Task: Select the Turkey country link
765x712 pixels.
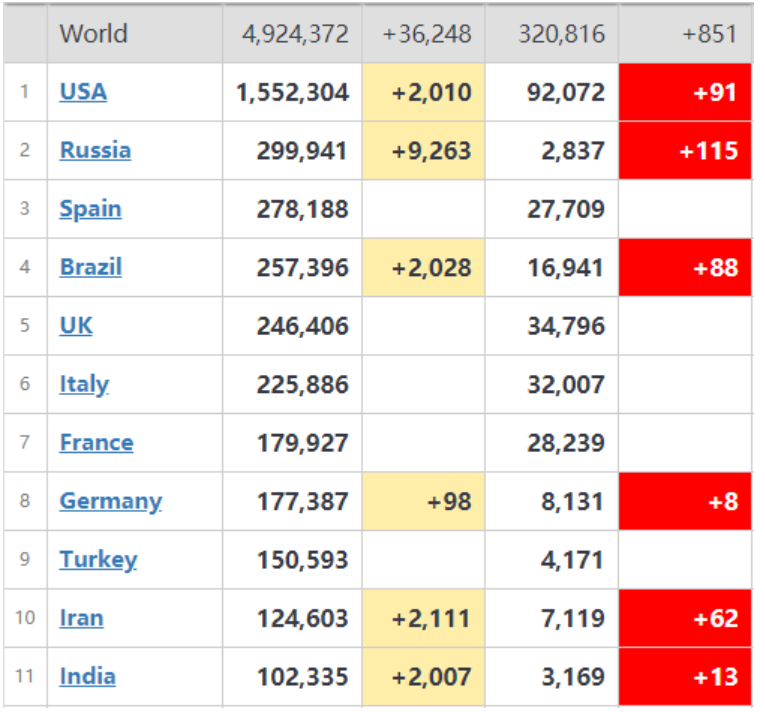Action: pyautogui.click(x=98, y=559)
